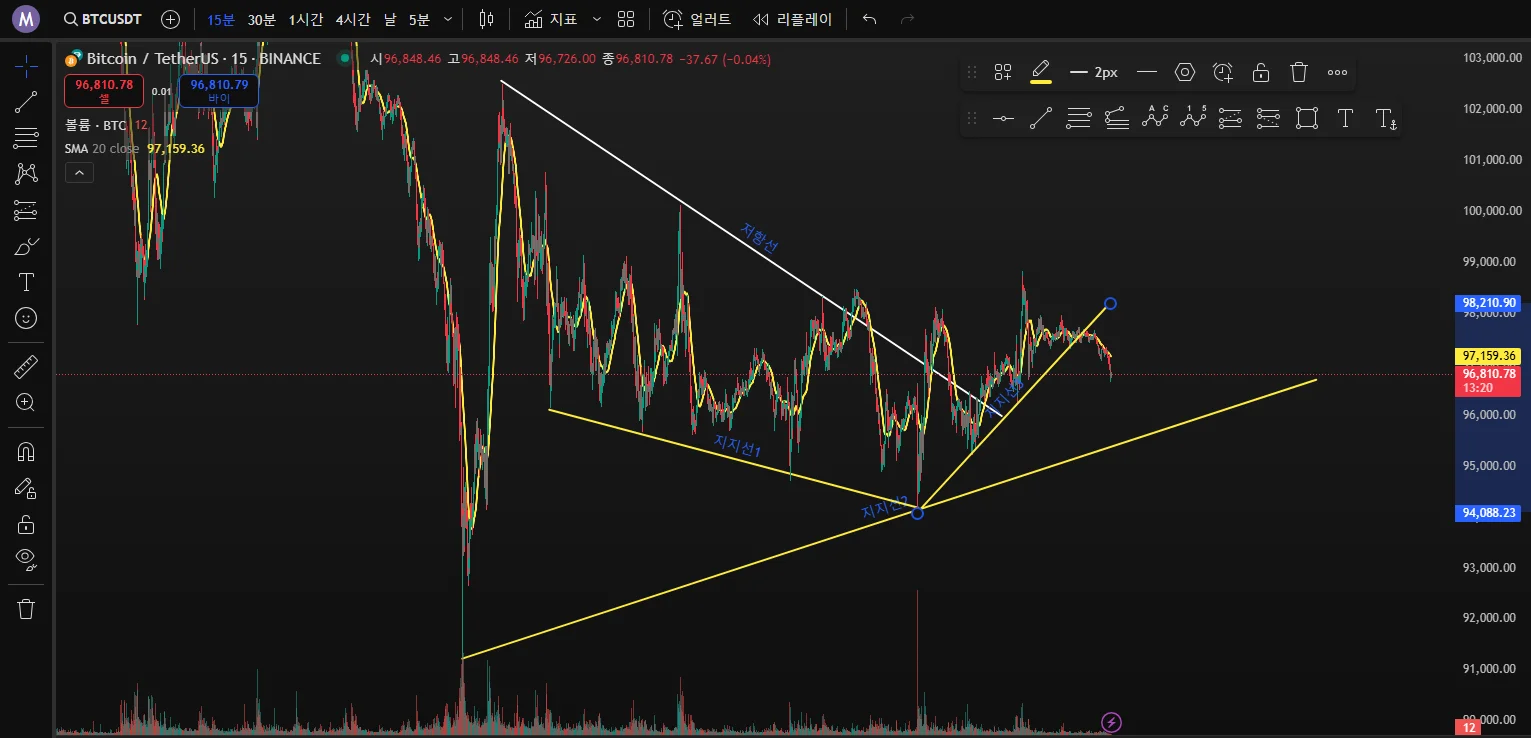Select Elliott wave 12345 tool in favorites
Screen dimensions: 1531x738
pyautogui.click(x=1193, y=117)
